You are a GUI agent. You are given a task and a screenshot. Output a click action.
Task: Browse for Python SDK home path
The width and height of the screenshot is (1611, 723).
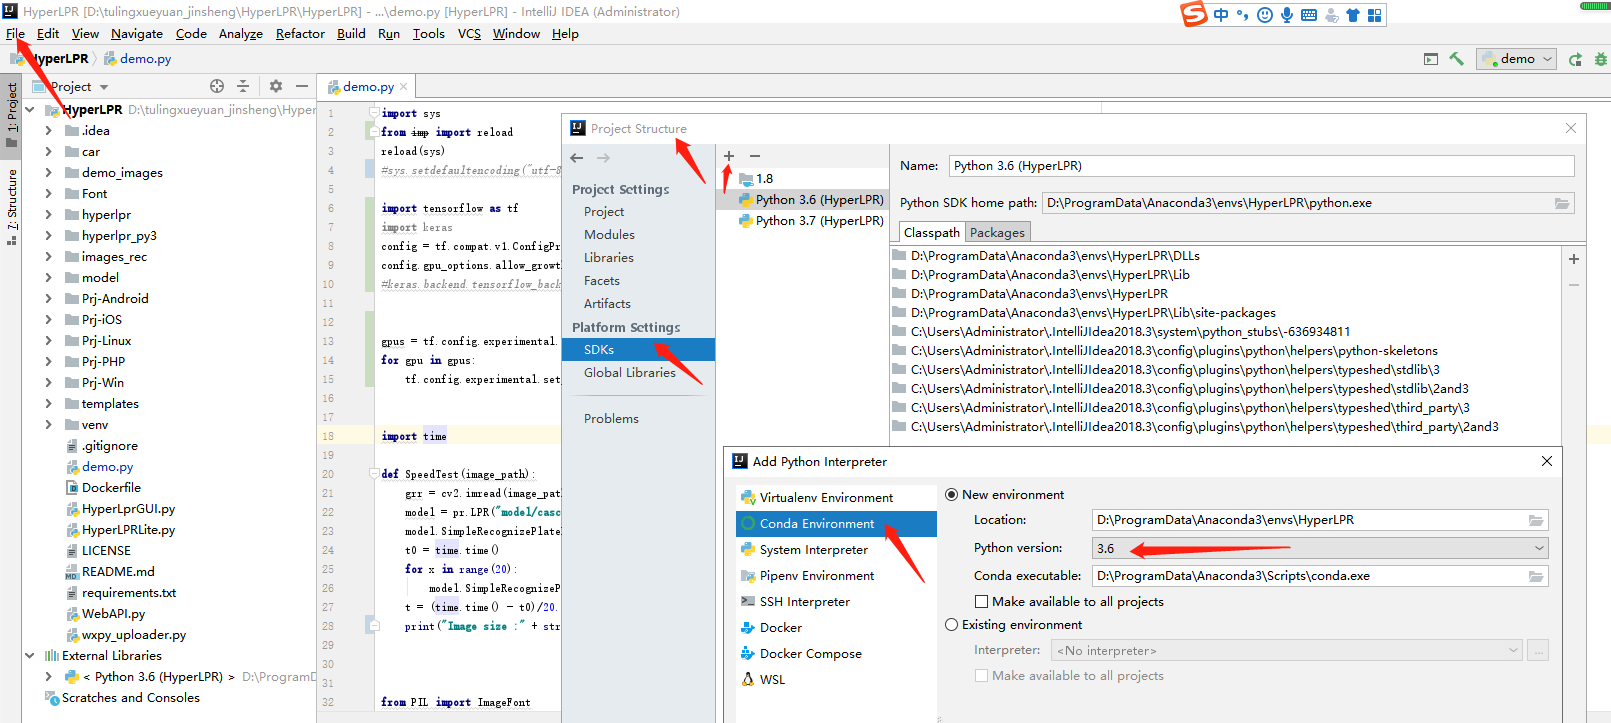pos(1562,203)
